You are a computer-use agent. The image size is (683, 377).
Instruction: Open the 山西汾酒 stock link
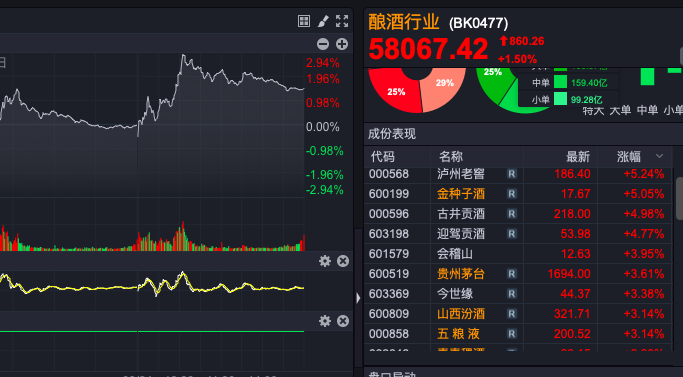pos(461,314)
